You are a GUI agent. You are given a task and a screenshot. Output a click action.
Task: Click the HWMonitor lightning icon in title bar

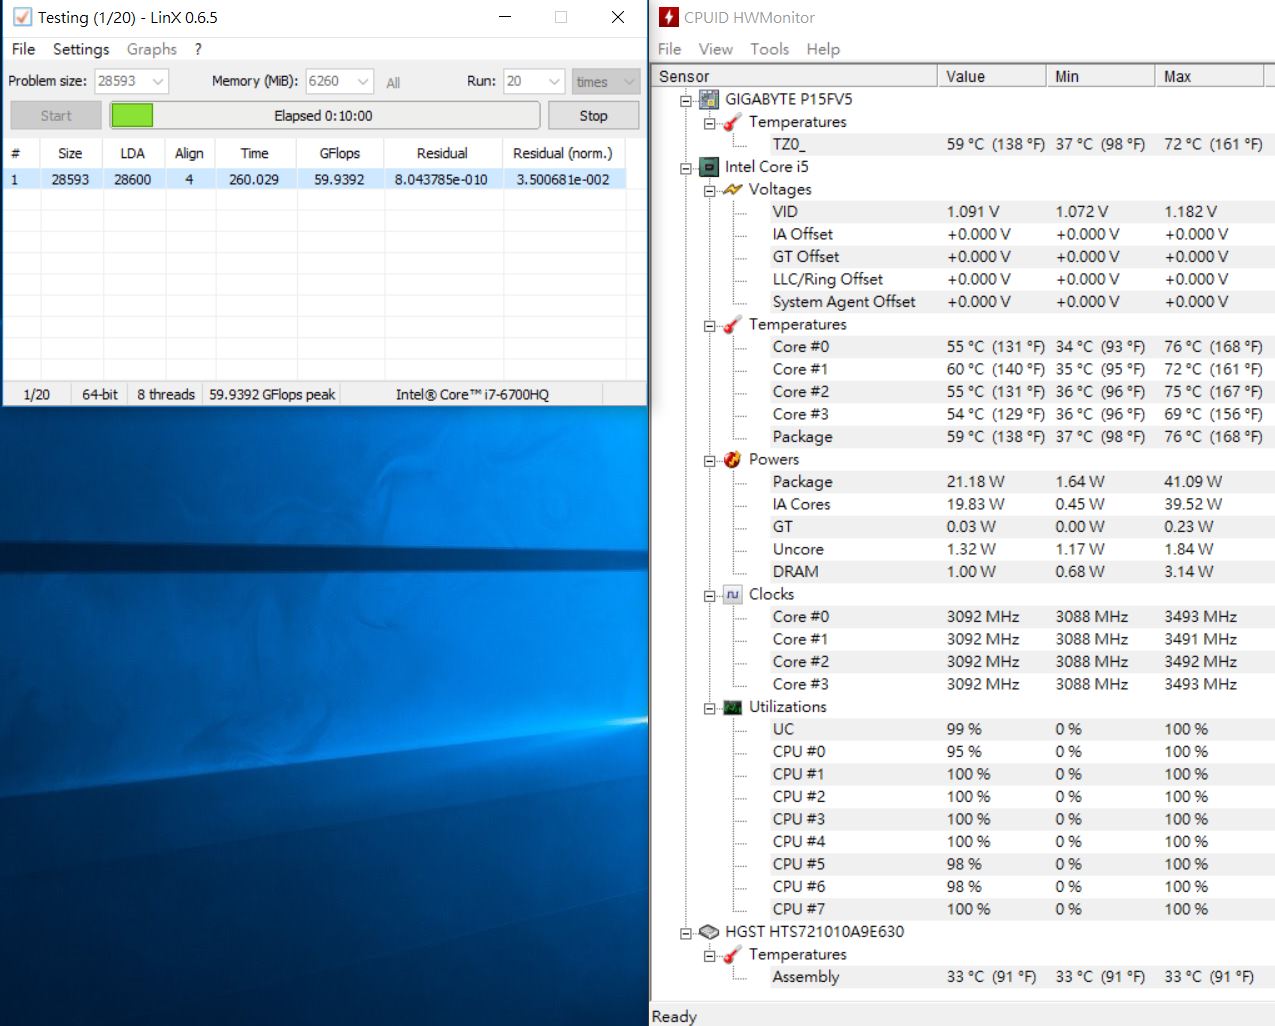[x=669, y=17]
